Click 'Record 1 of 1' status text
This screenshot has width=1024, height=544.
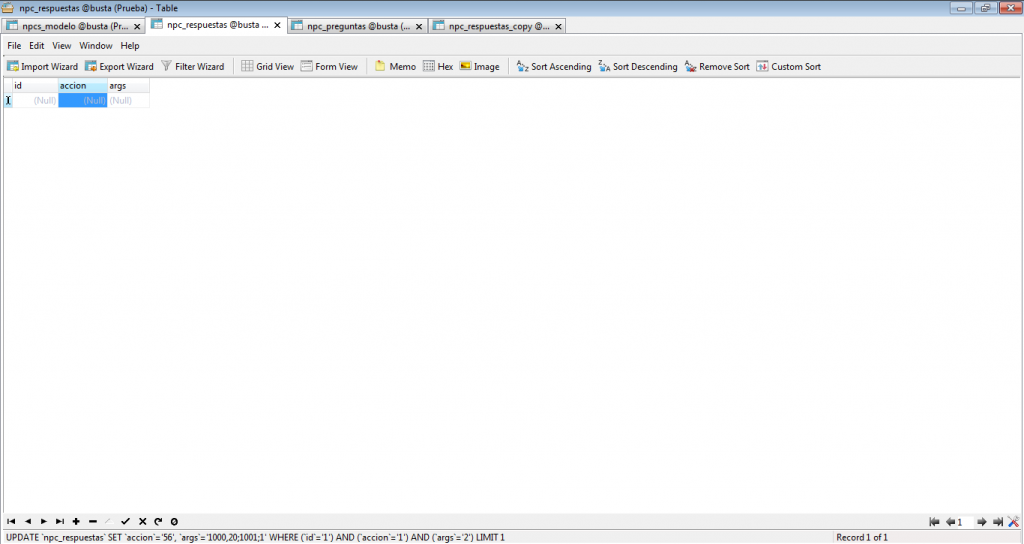[x=862, y=537]
